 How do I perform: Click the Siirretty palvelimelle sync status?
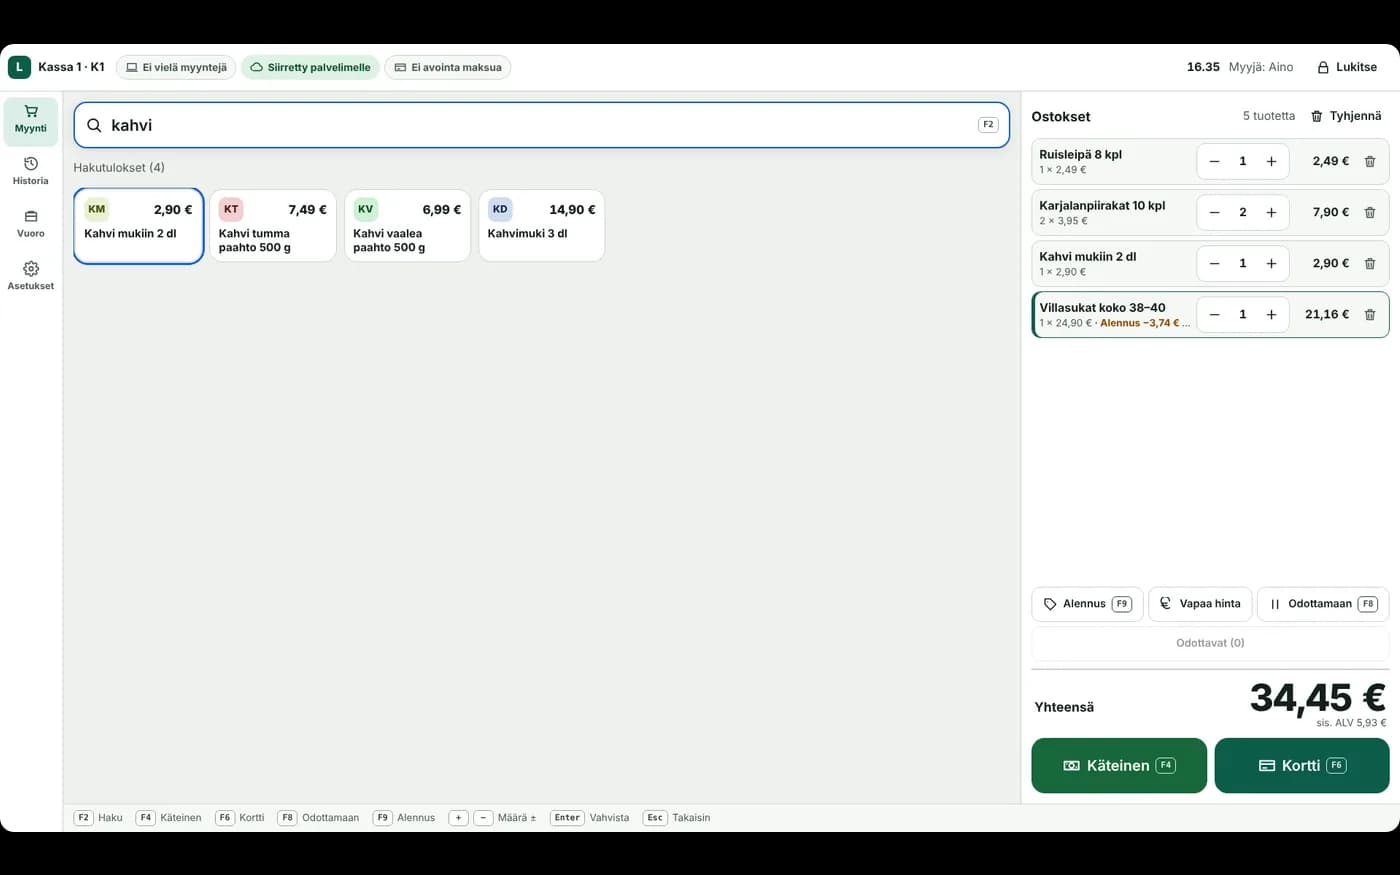coord(310,67)
